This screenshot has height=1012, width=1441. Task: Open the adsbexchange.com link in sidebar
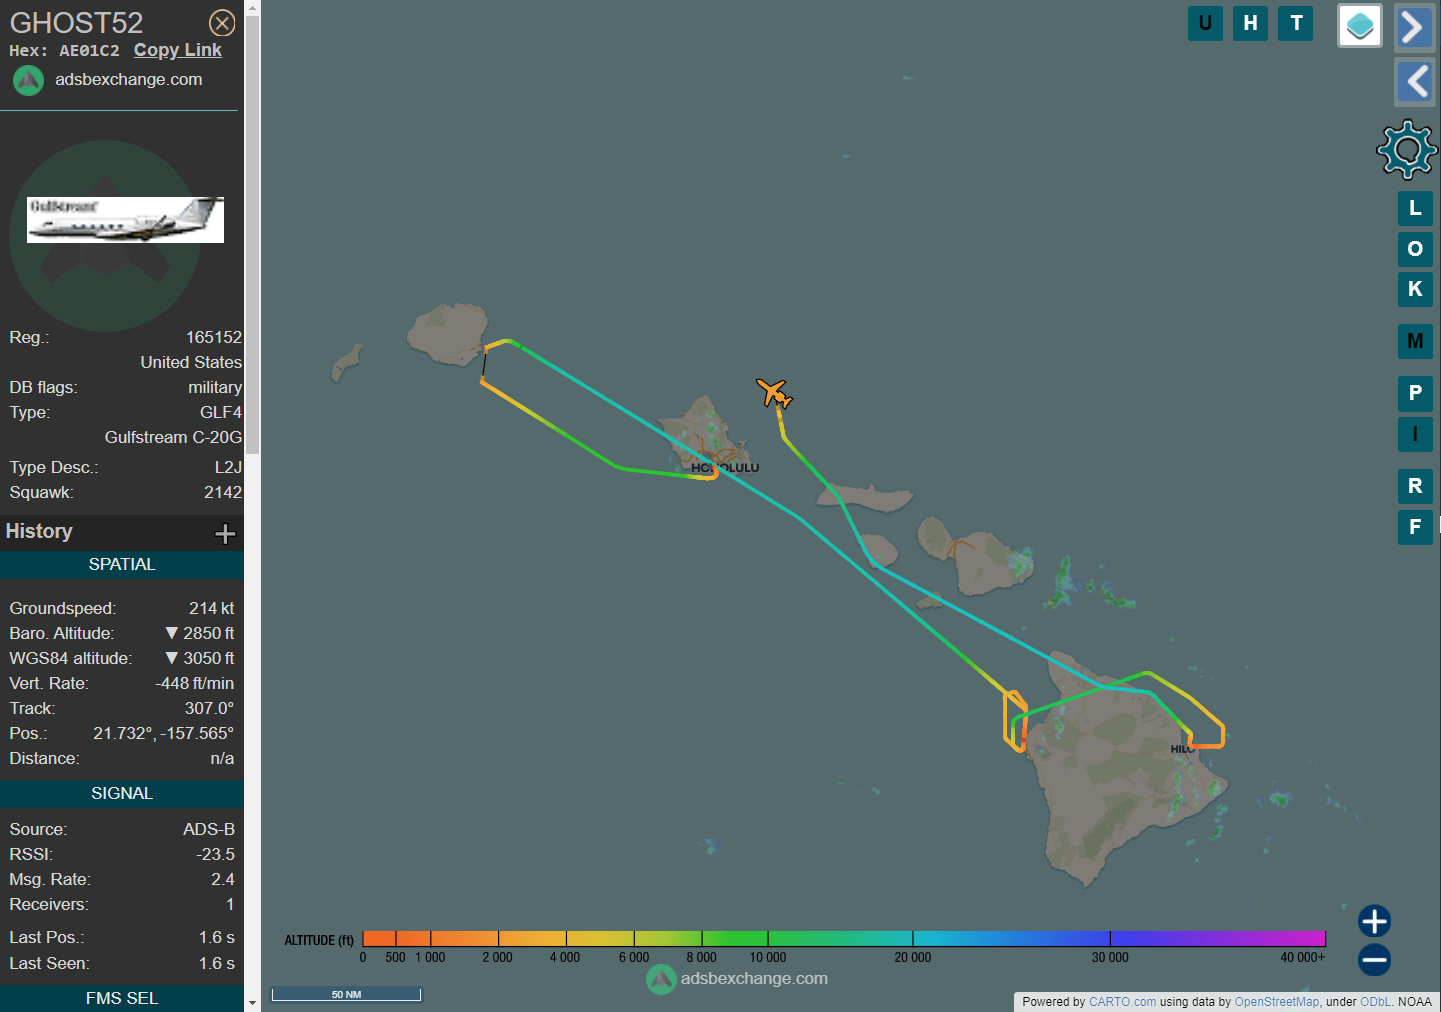pyautogui.click(x=128, y=79)
